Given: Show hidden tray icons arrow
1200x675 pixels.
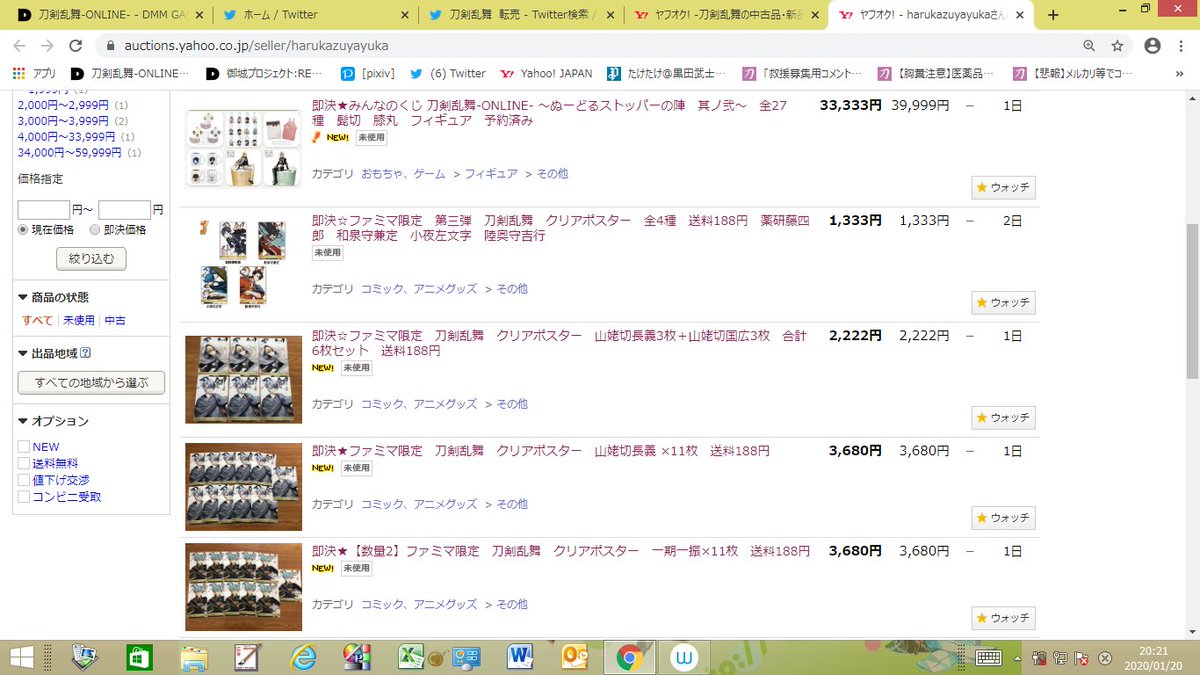Looking at the screenshot, I should (x=1016, y=657).
